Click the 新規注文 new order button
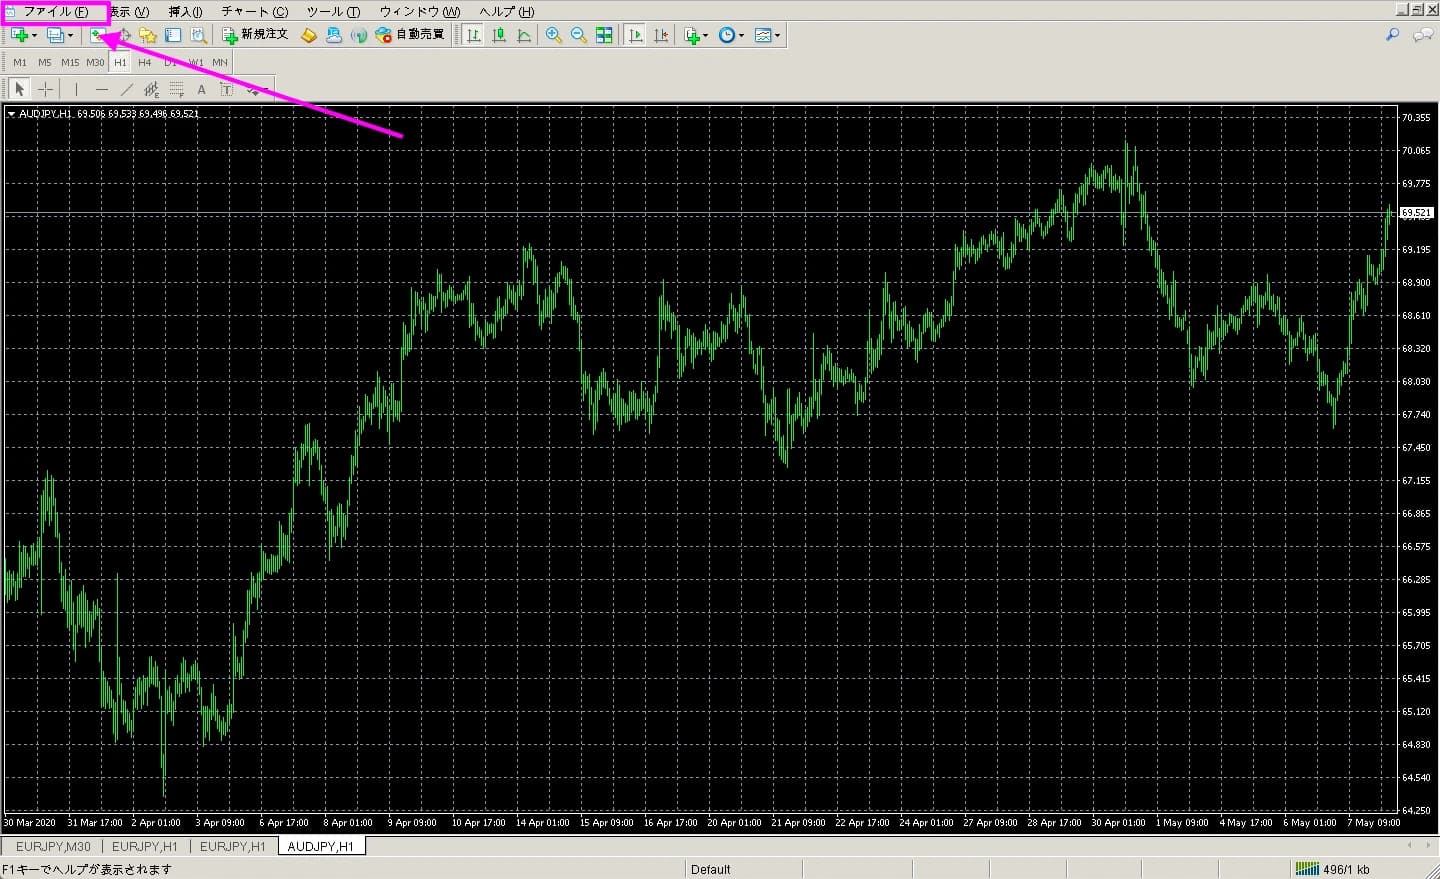 coord(255,35)
